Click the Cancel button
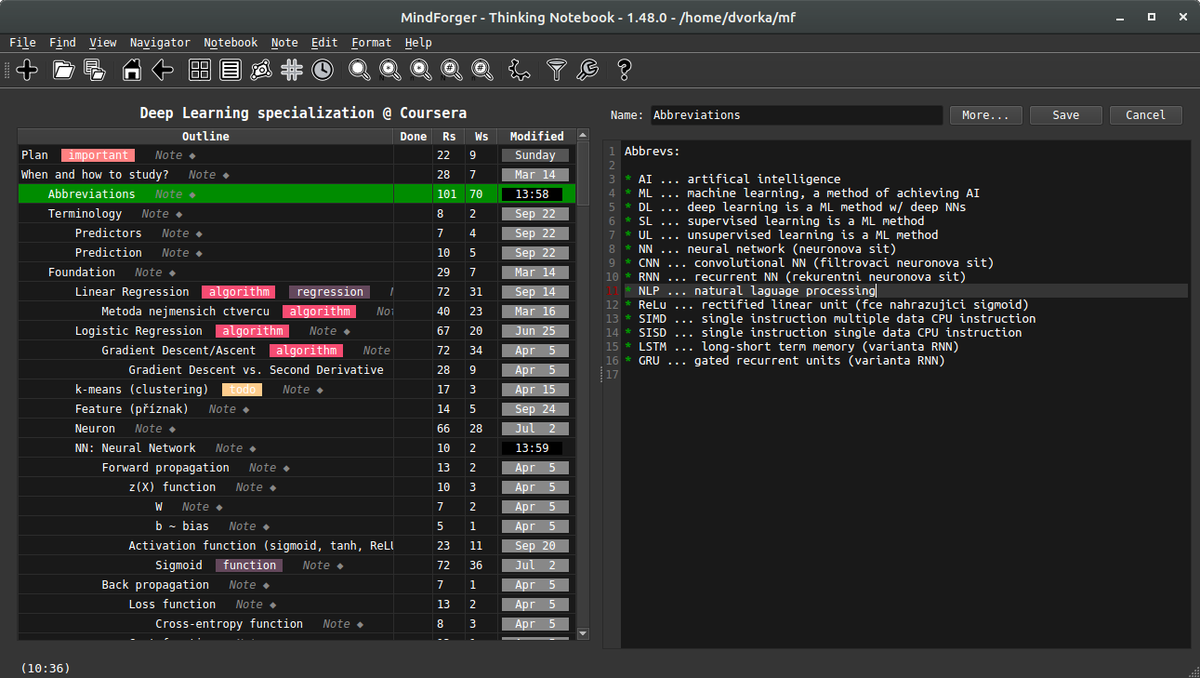This screenshot has height=678, width=1200. click(x=1145, y=115)
